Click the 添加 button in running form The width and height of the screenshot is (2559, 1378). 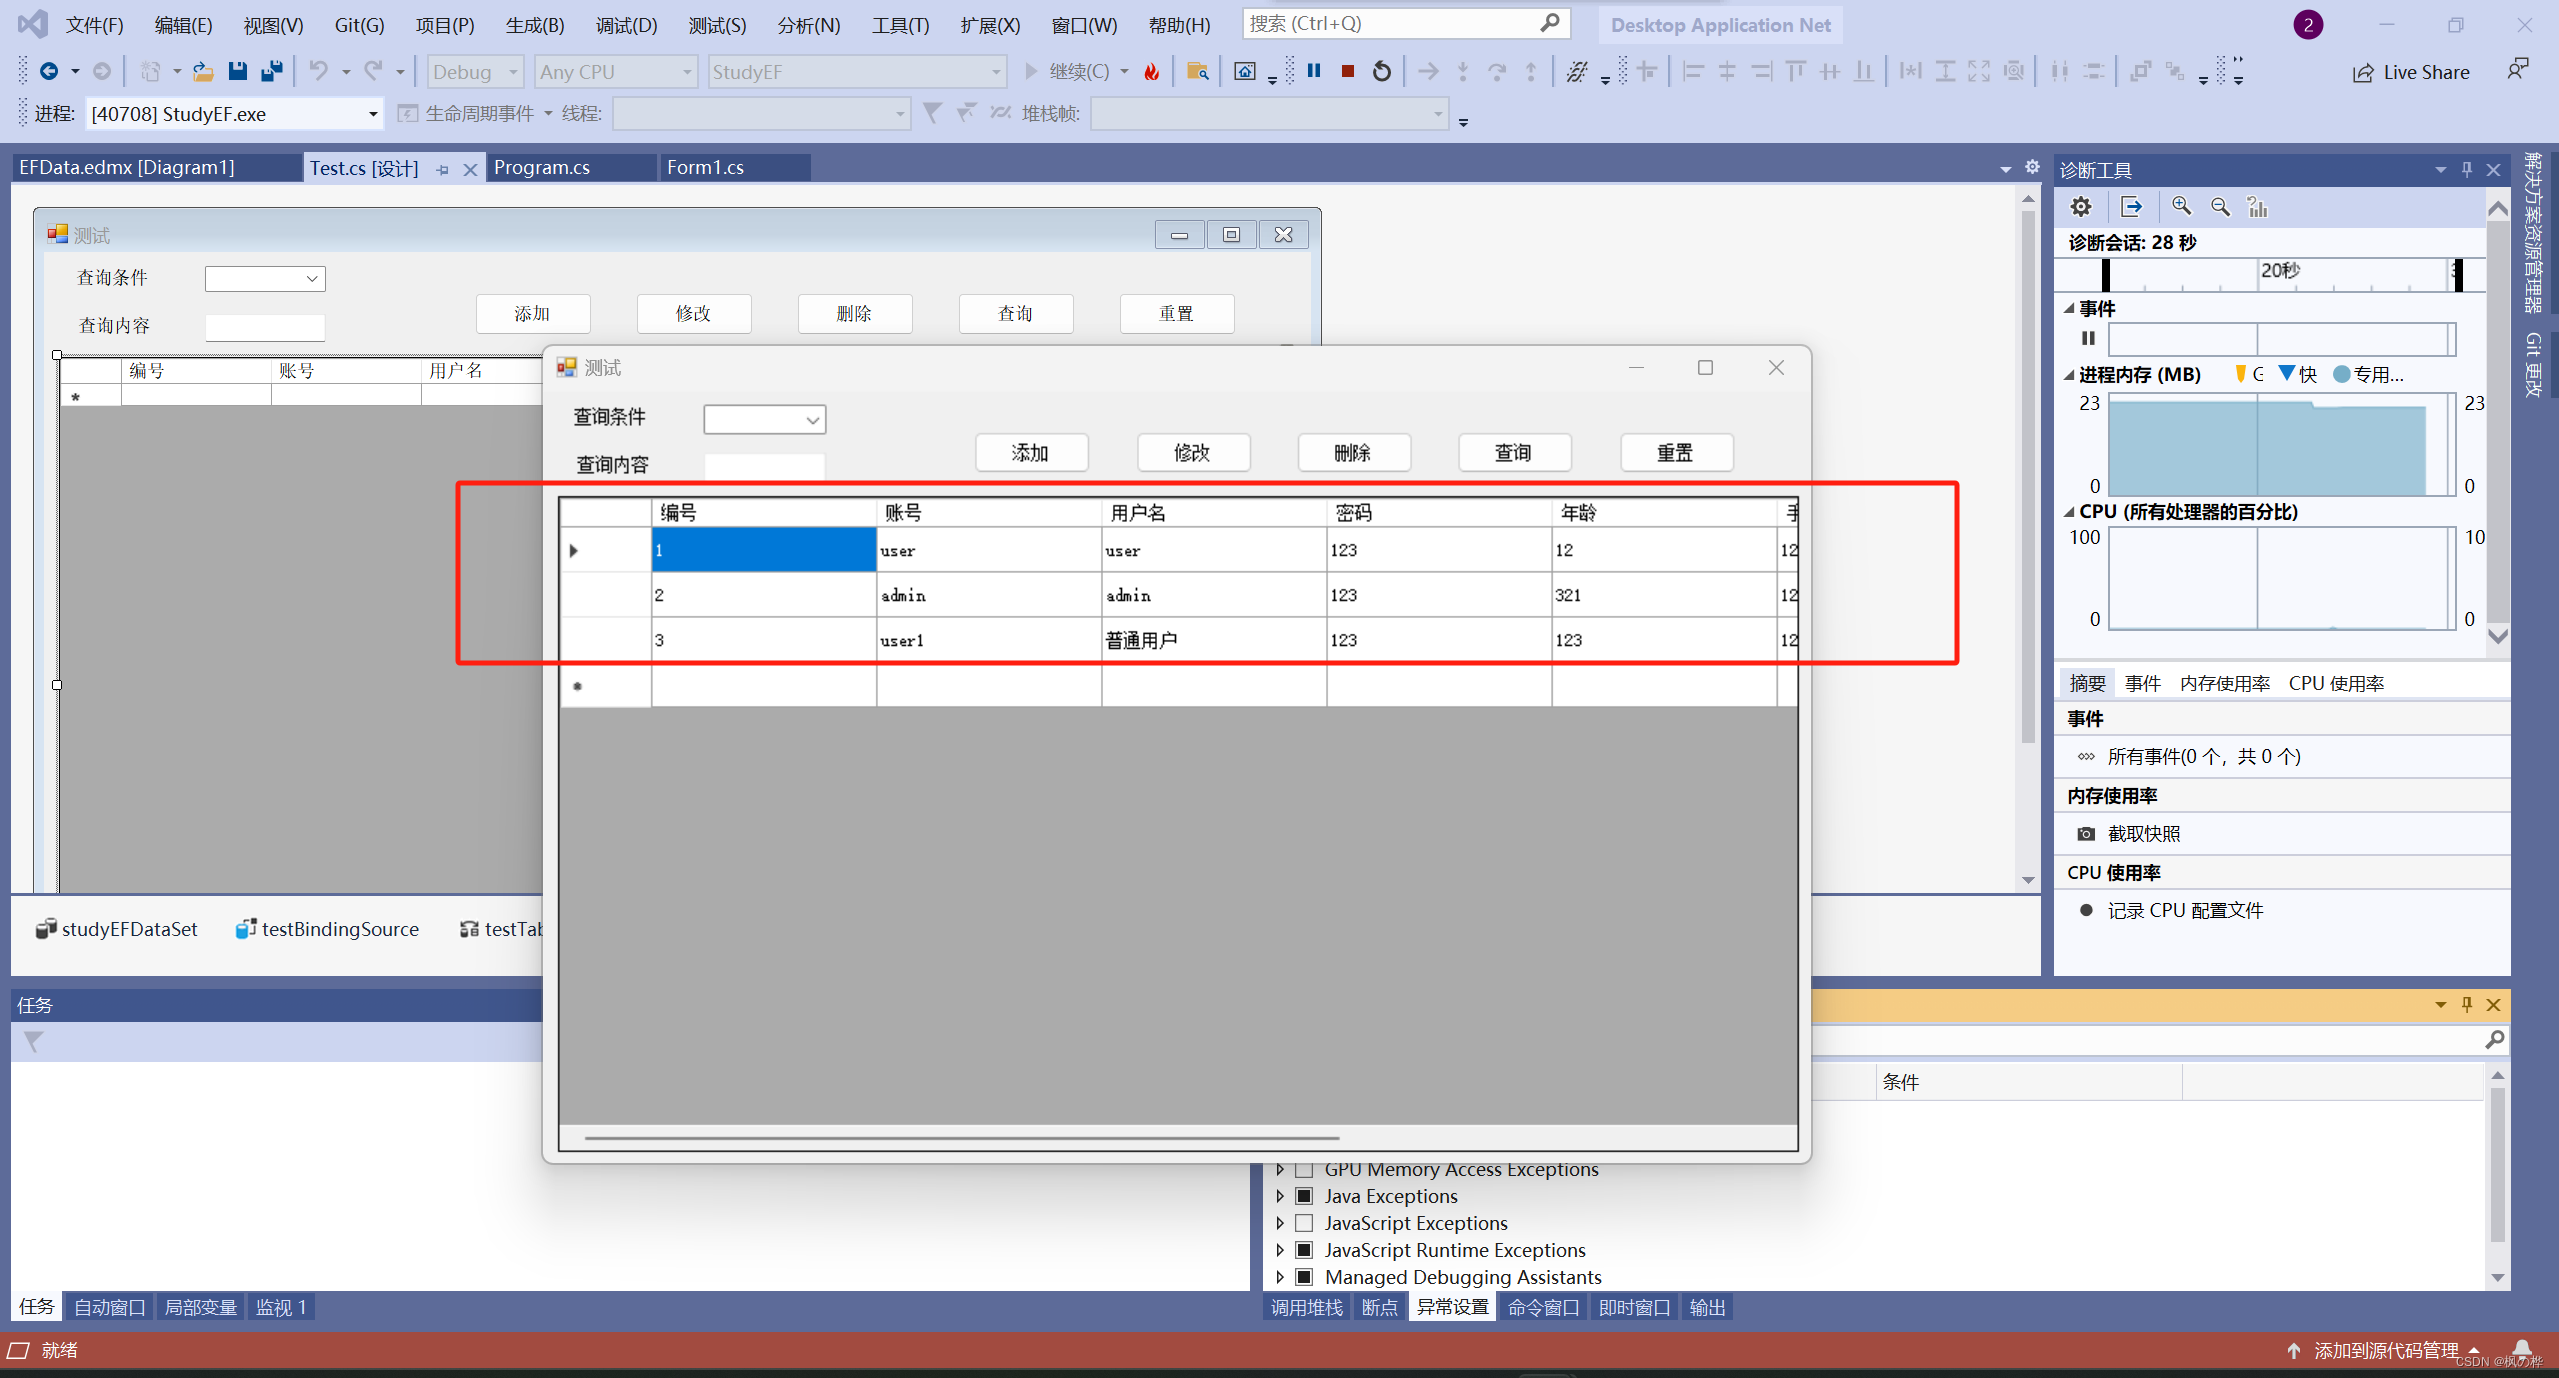point(1030,453)
